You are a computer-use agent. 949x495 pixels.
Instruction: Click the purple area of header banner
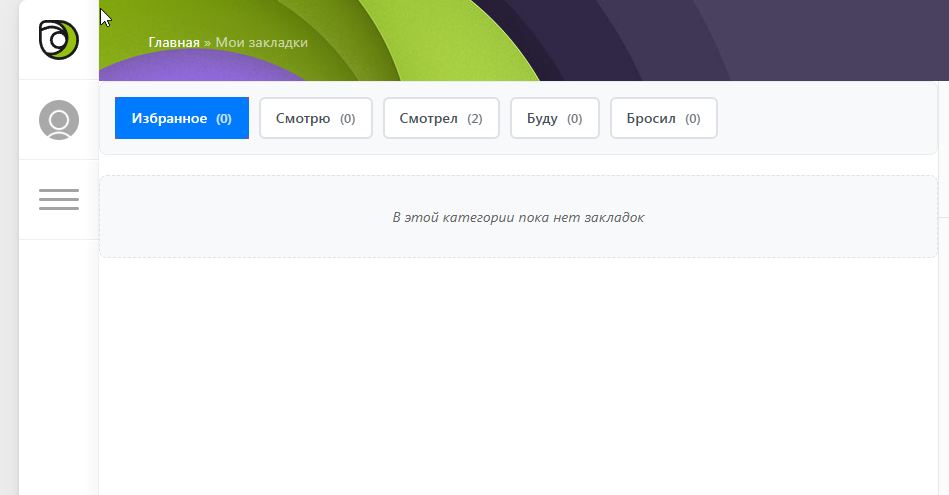(x=800, y=40)
